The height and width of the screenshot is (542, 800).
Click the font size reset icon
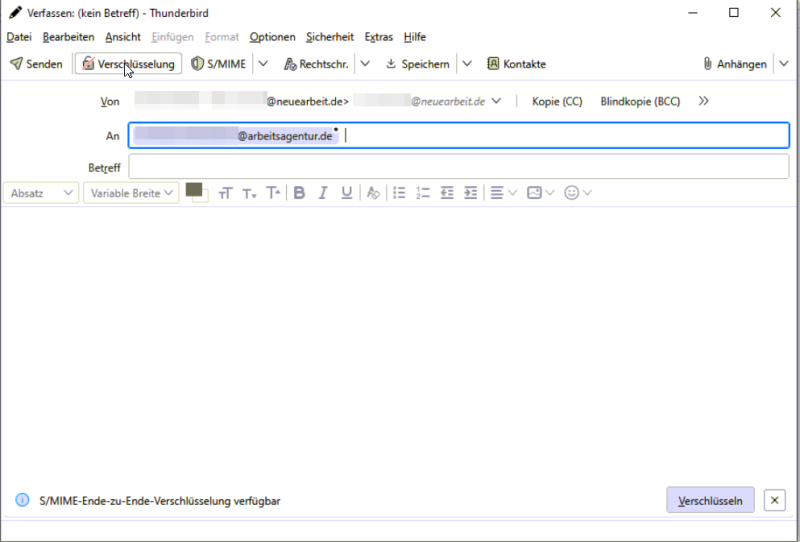[x=225, y=193]
